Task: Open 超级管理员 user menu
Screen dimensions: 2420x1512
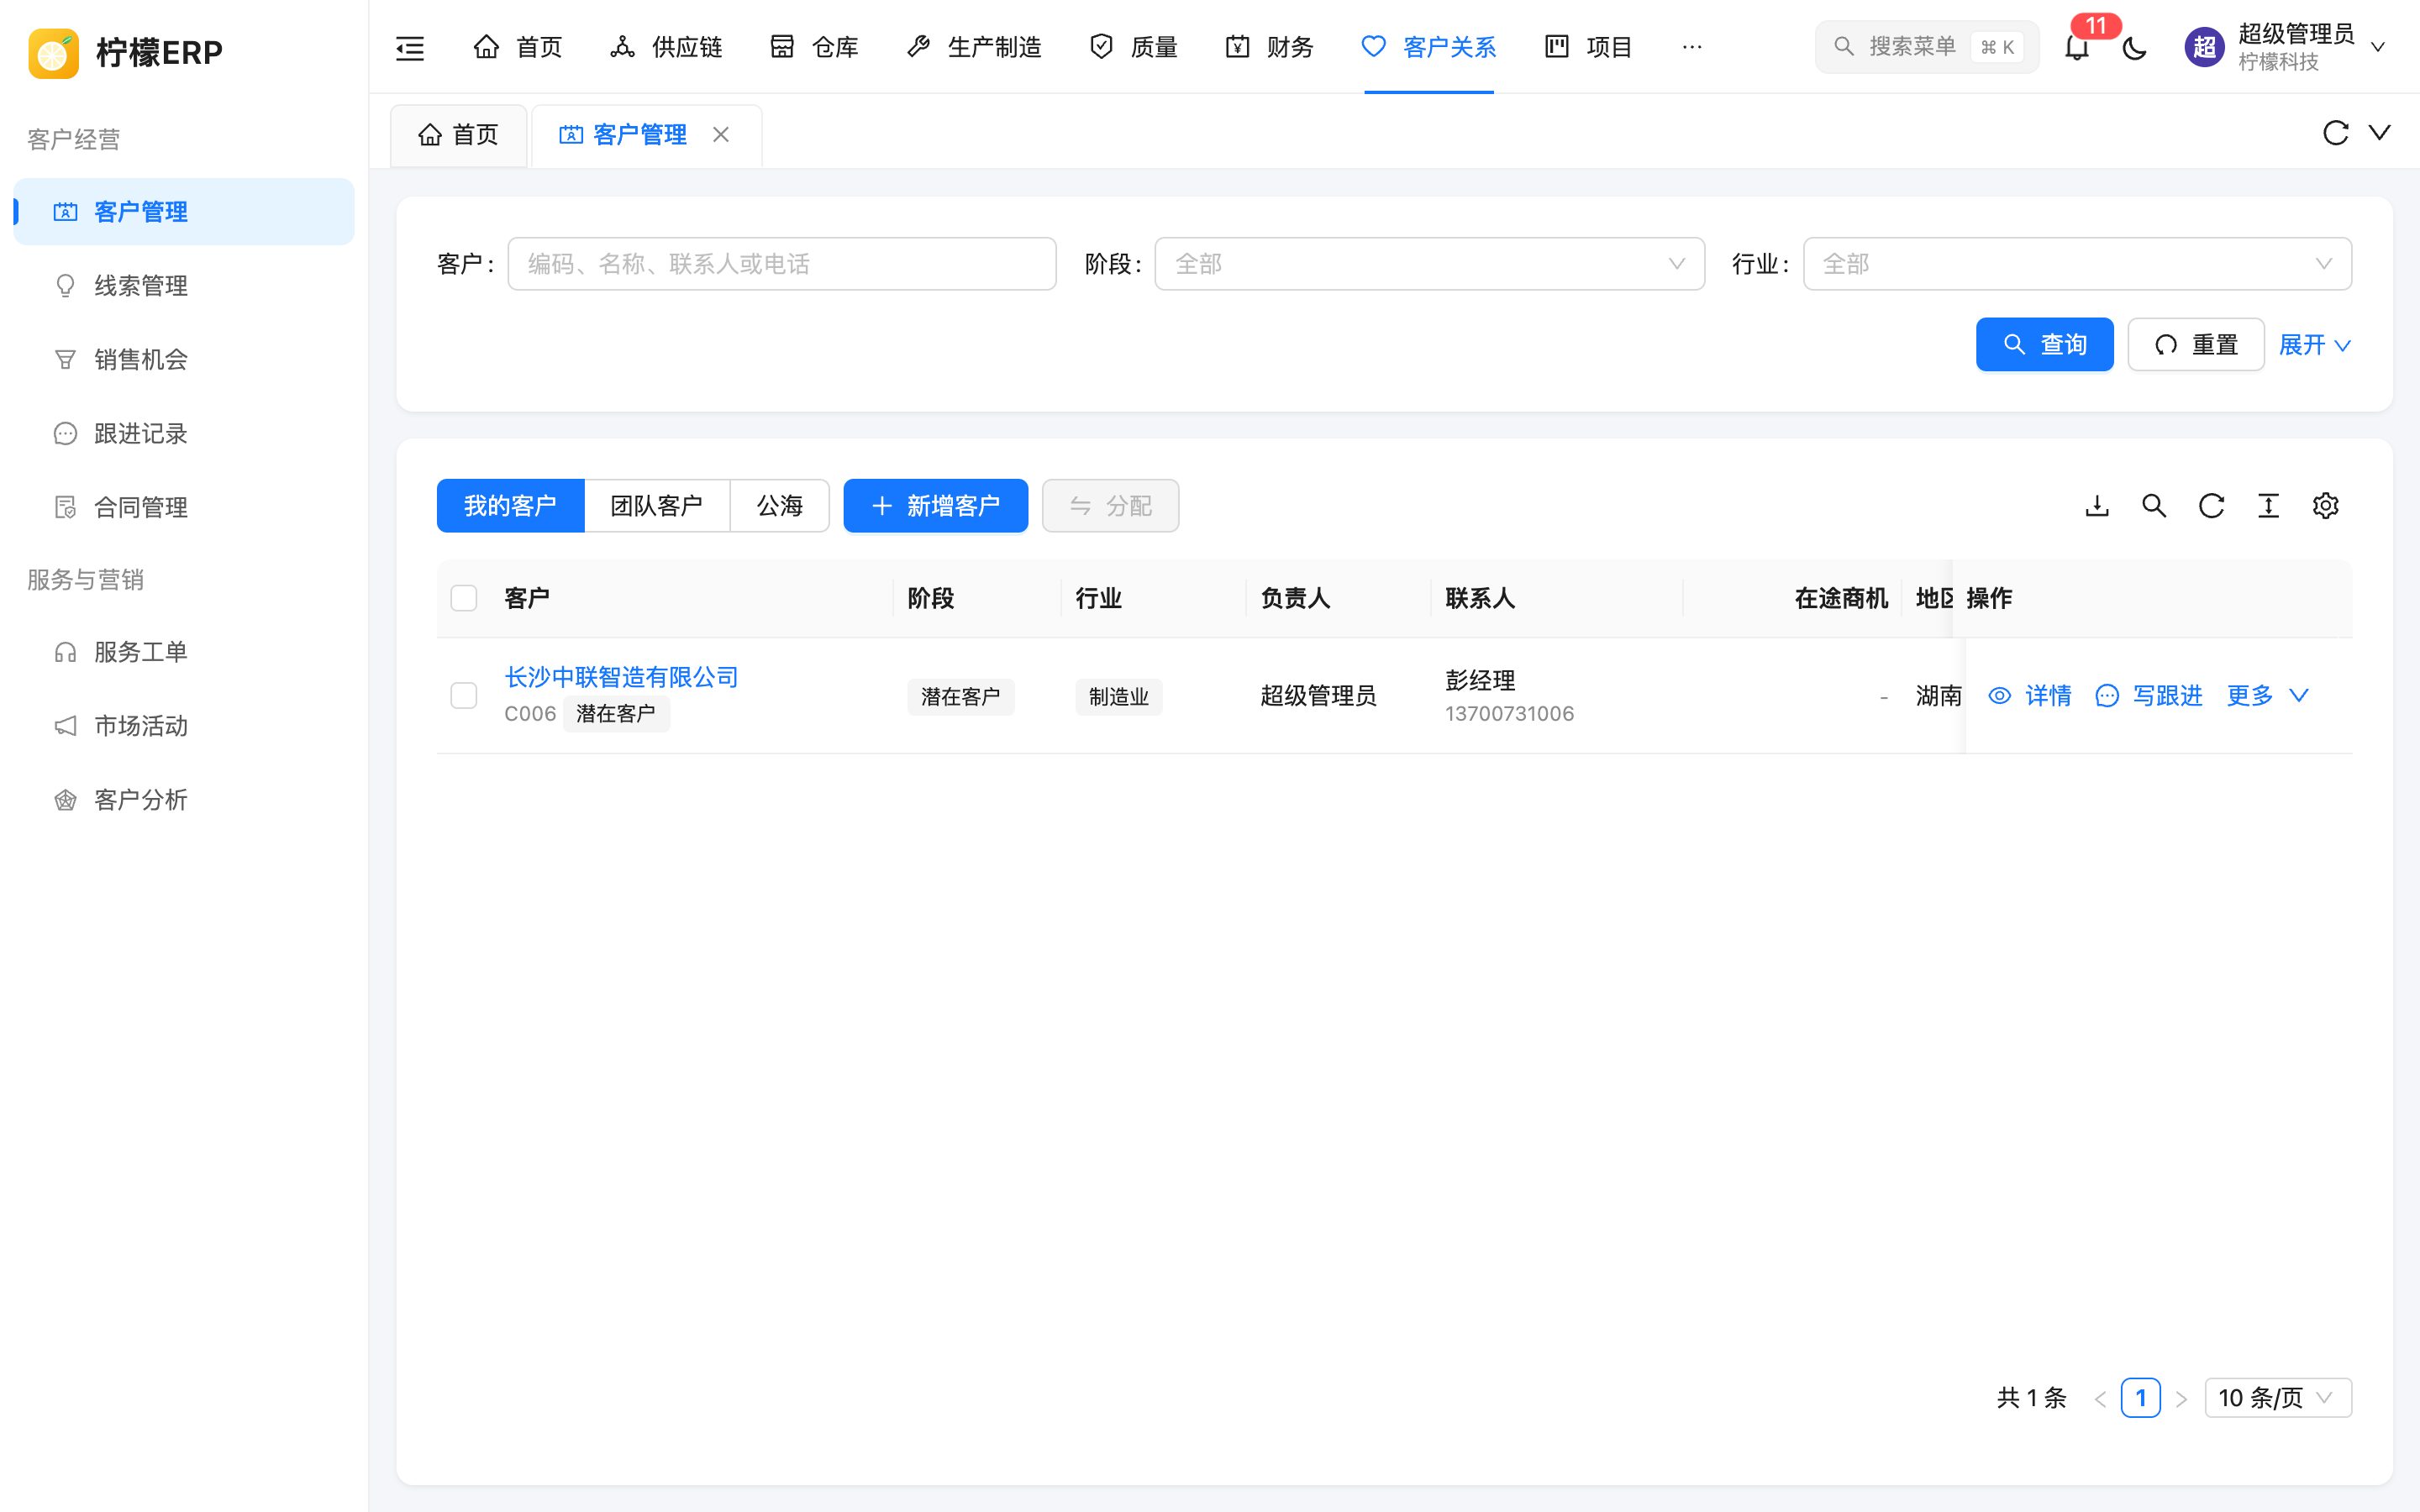Action: pos(2285,47)
